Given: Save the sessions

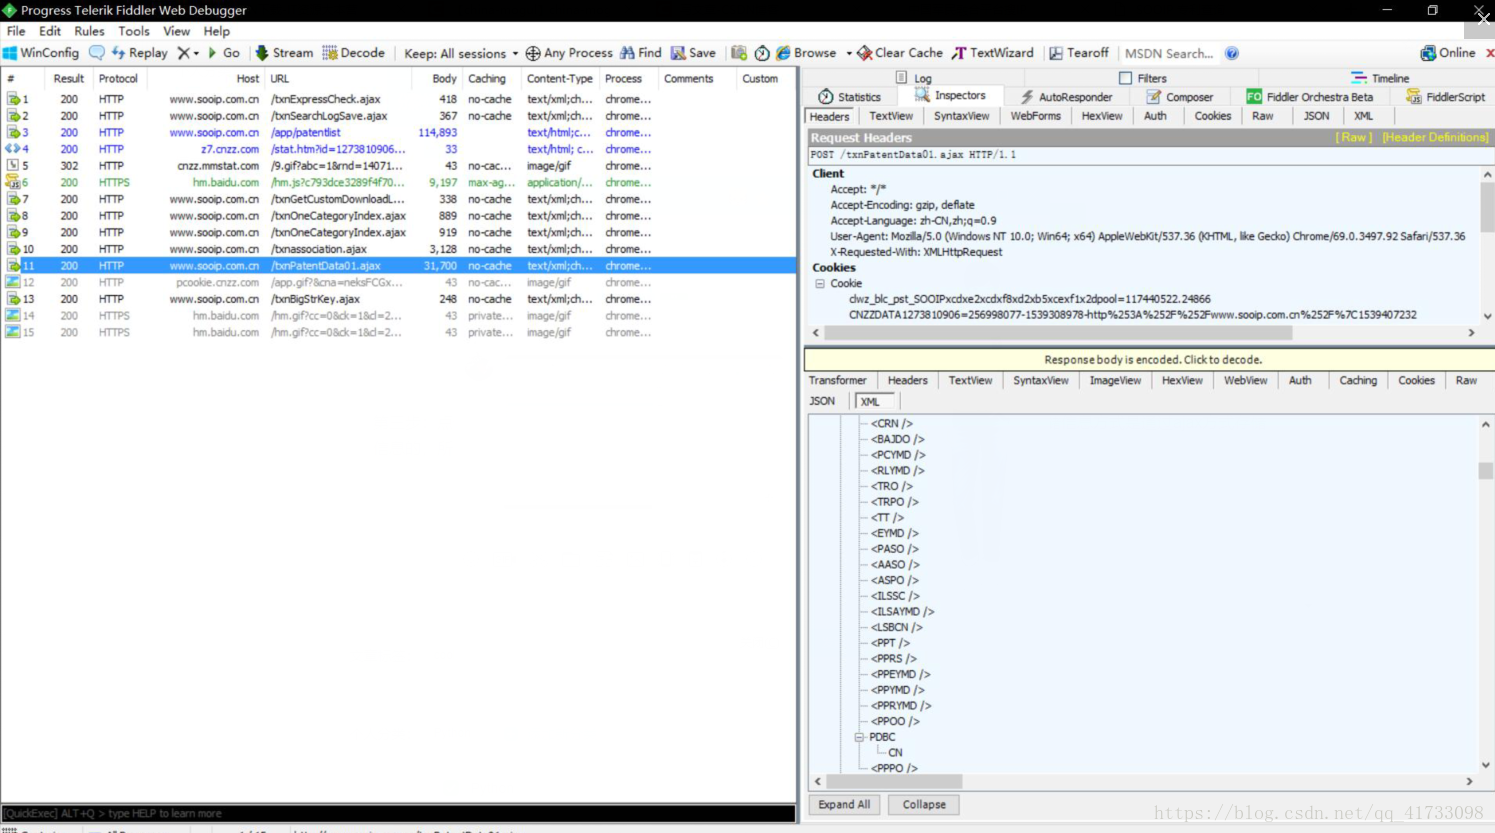Looking at the screenshot, I should [693, 53].
